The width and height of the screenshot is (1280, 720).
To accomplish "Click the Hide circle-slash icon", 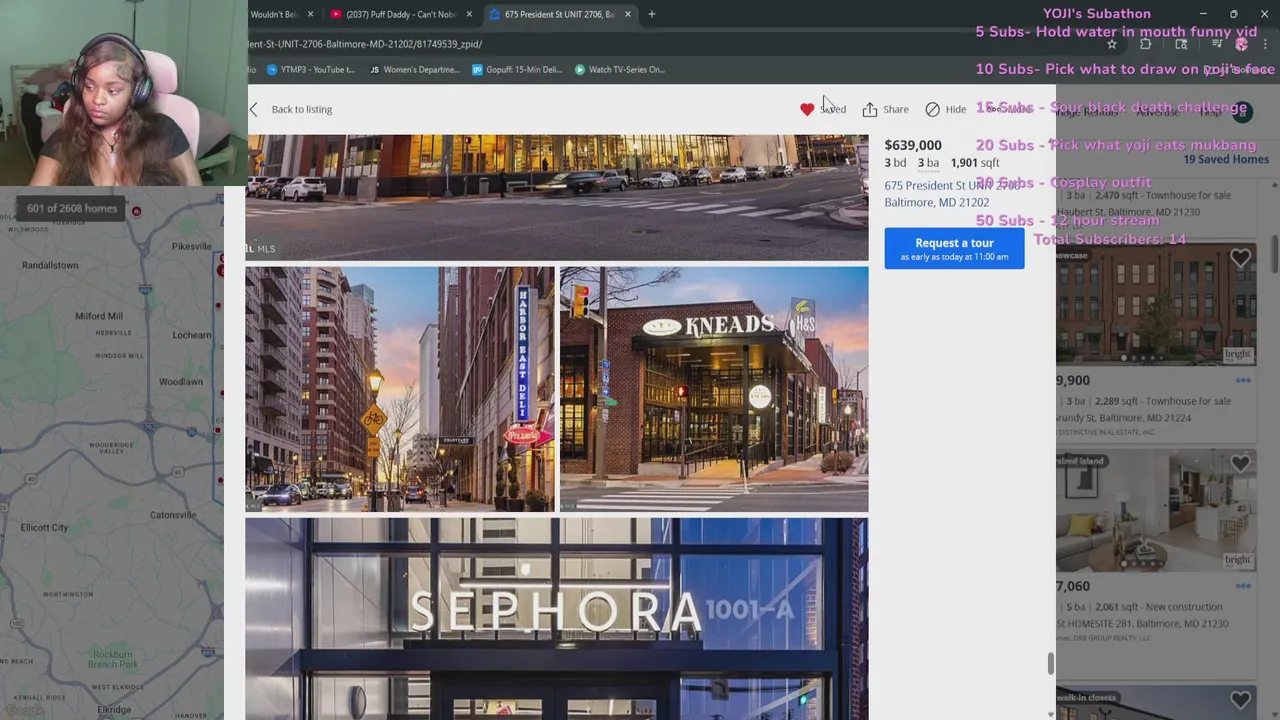I will tap(932, 109).
